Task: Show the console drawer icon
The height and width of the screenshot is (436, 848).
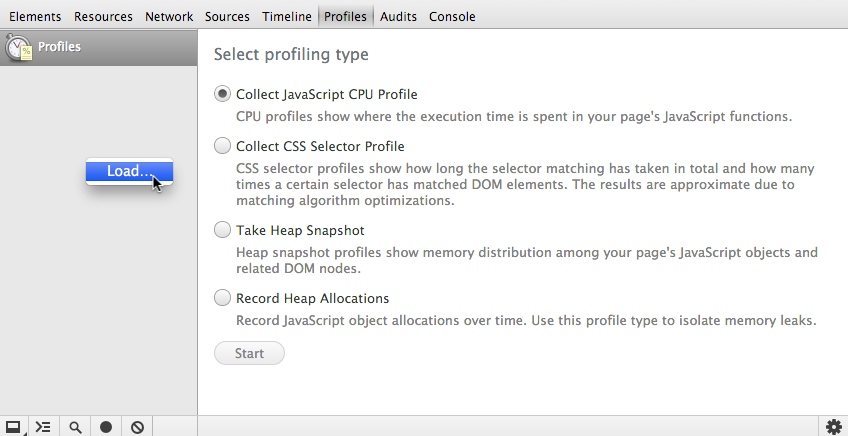Action: (43, 426)
